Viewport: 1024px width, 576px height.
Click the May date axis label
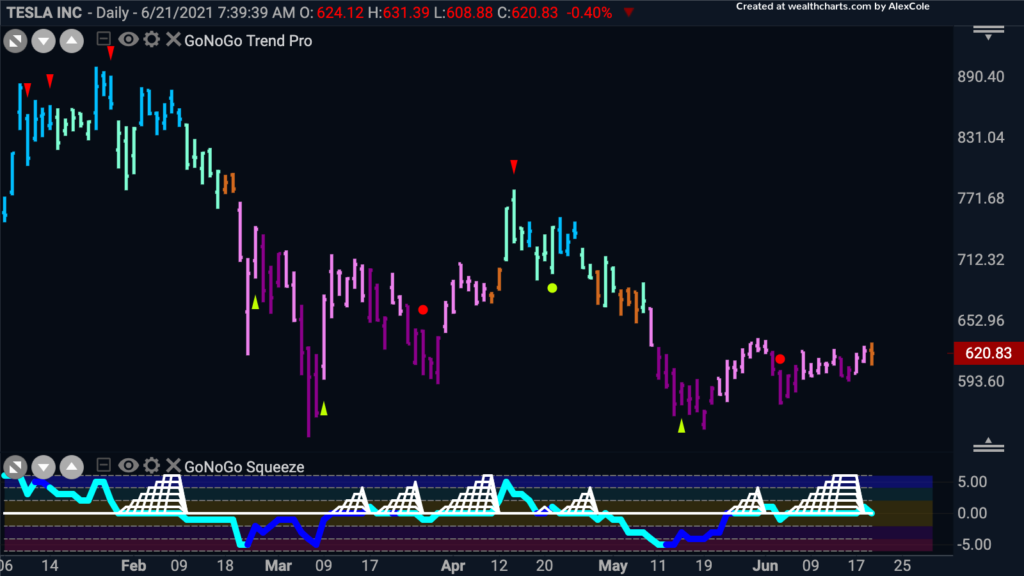[613, 566]
